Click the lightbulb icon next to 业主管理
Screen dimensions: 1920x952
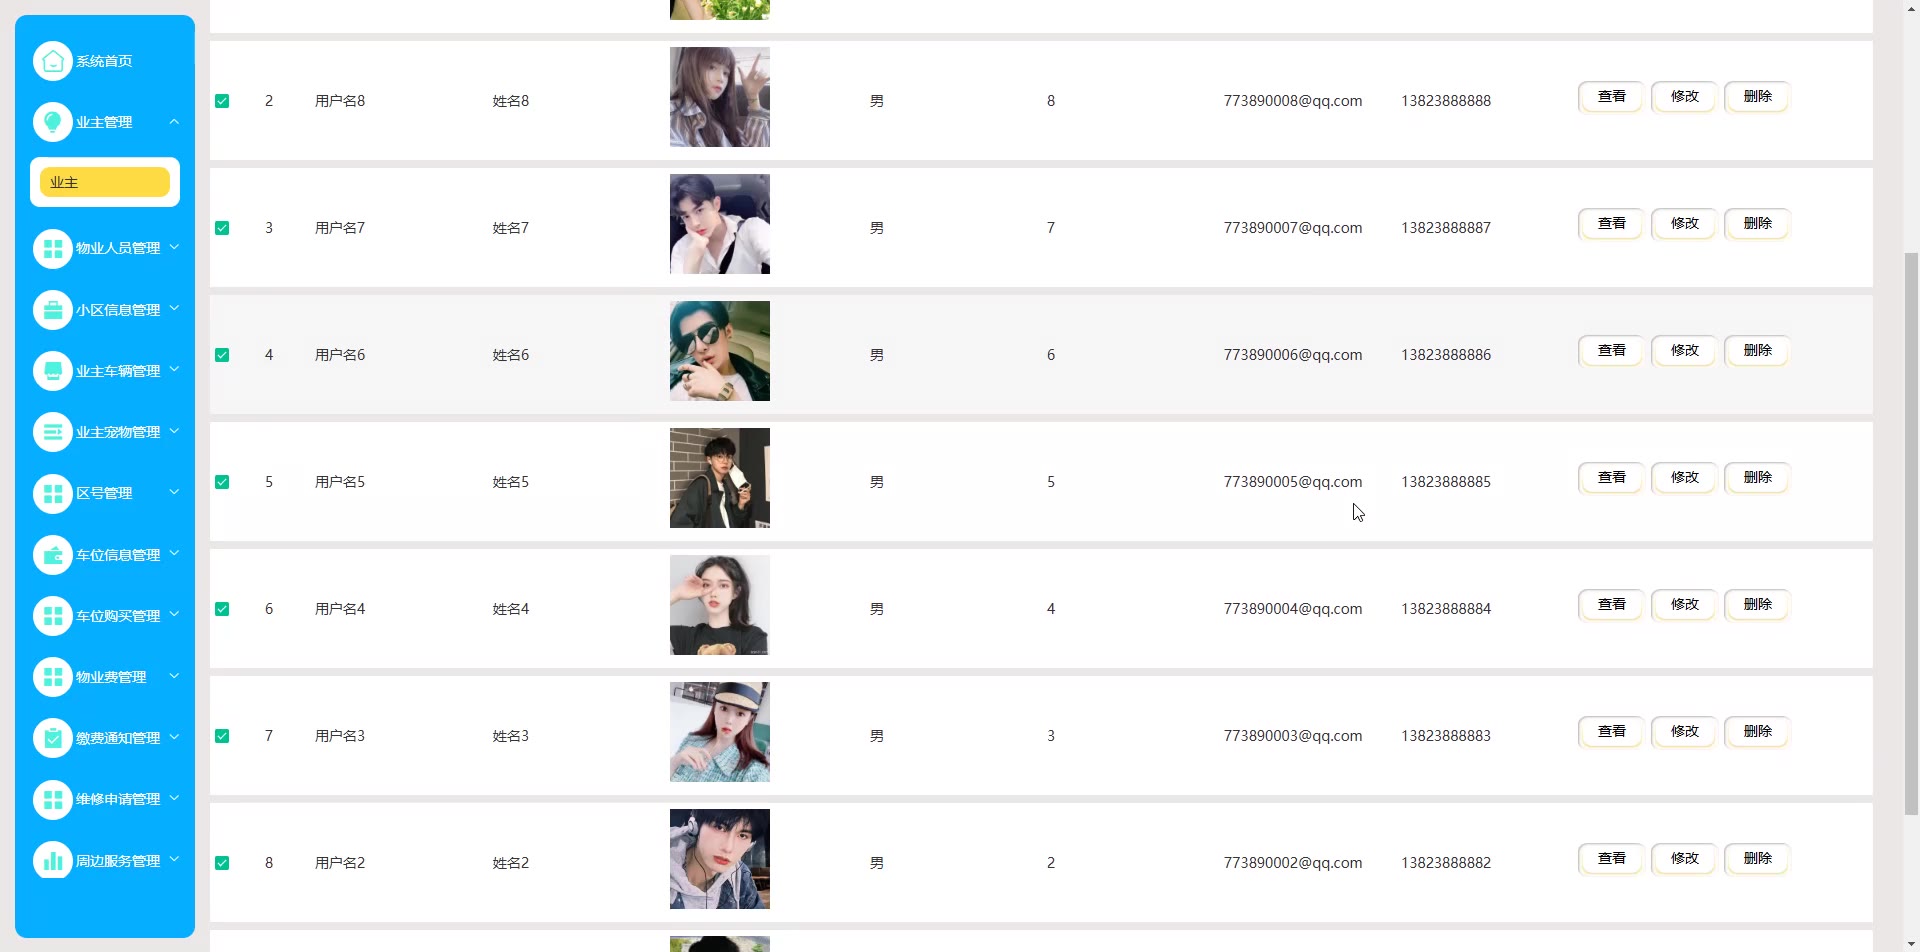[53, 122]
